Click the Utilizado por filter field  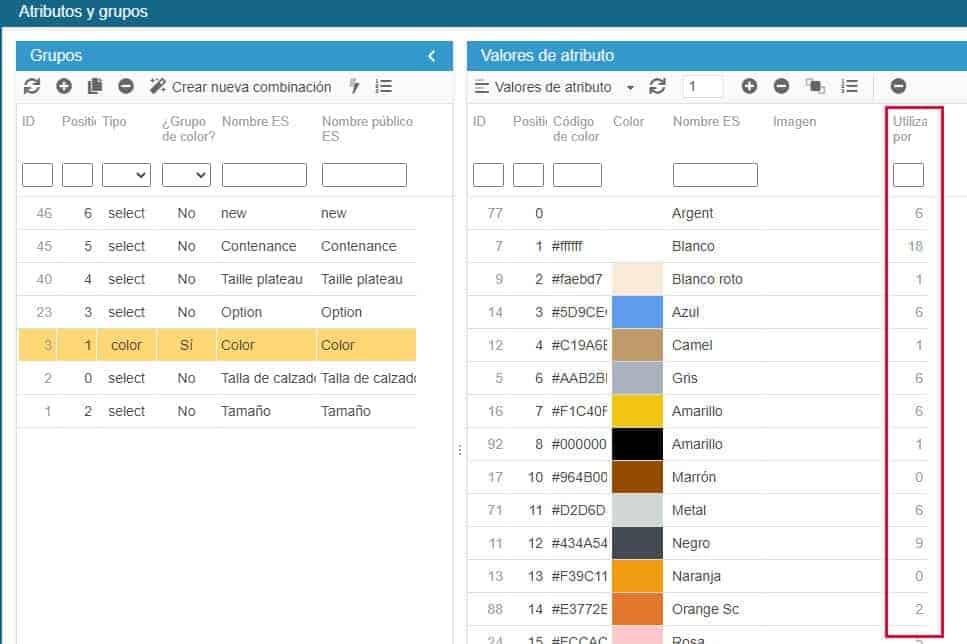coord(908,175)
